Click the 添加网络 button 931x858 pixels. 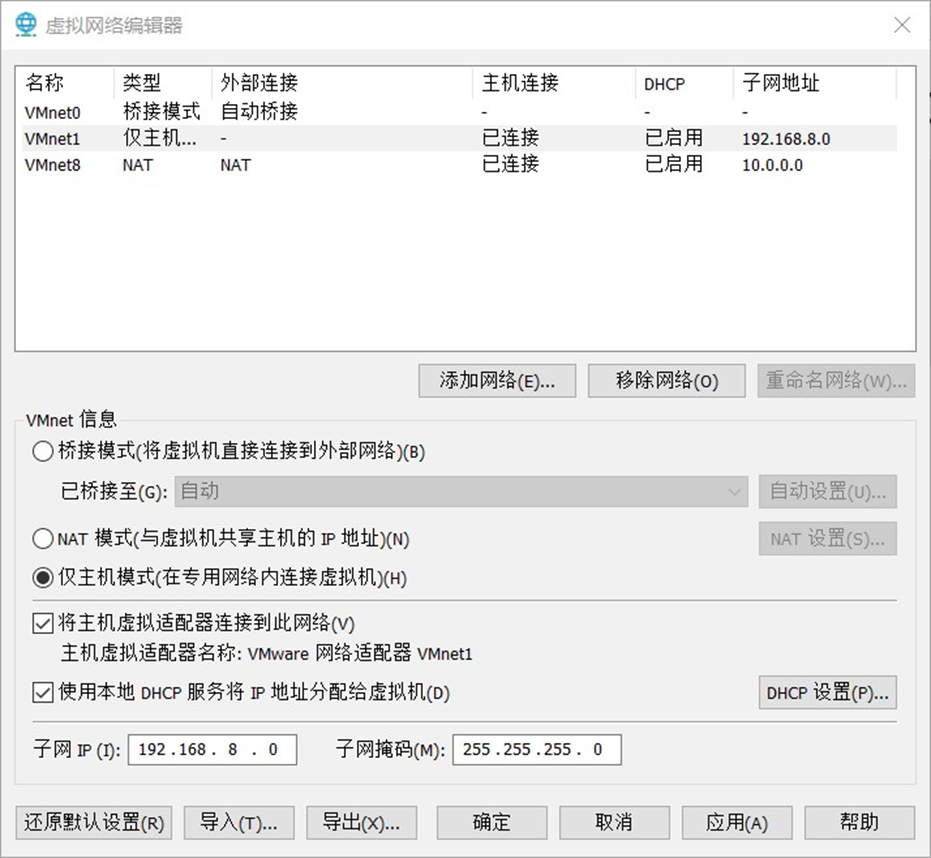click(x=497, y=381)
